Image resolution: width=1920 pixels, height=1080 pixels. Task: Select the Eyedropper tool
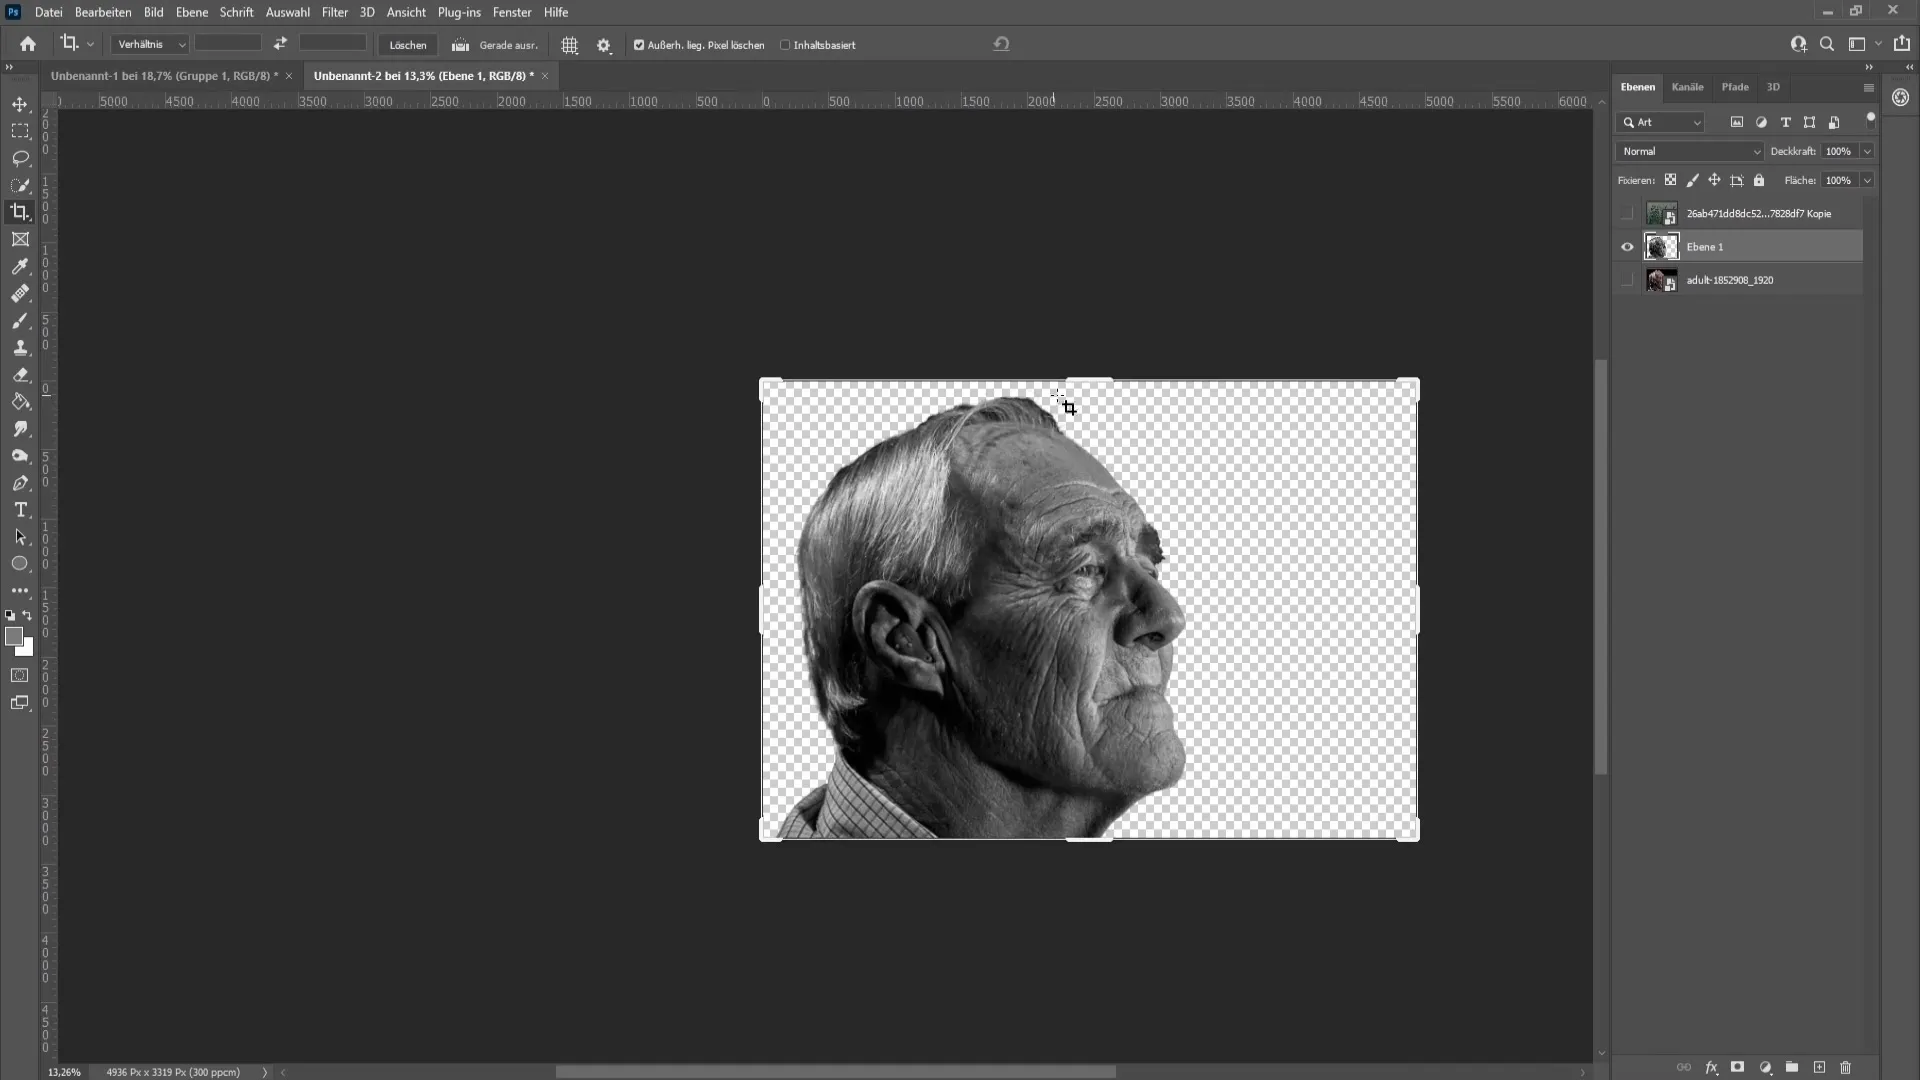click(x=20, y=265)
